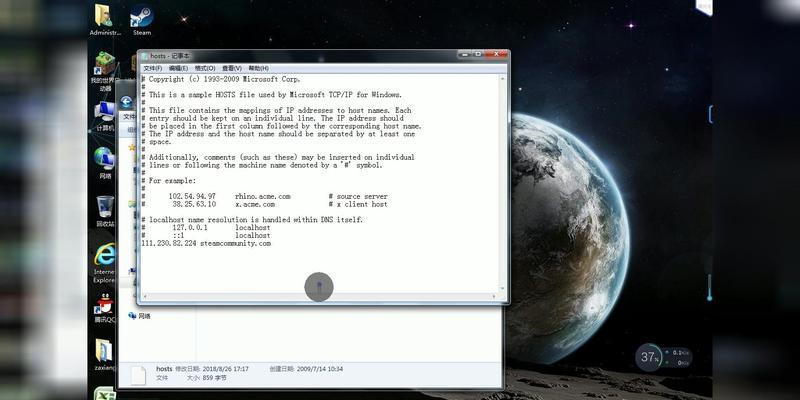Click the hosts file icon in Explorer details pane
800x400 pixels.
(138, 375)
